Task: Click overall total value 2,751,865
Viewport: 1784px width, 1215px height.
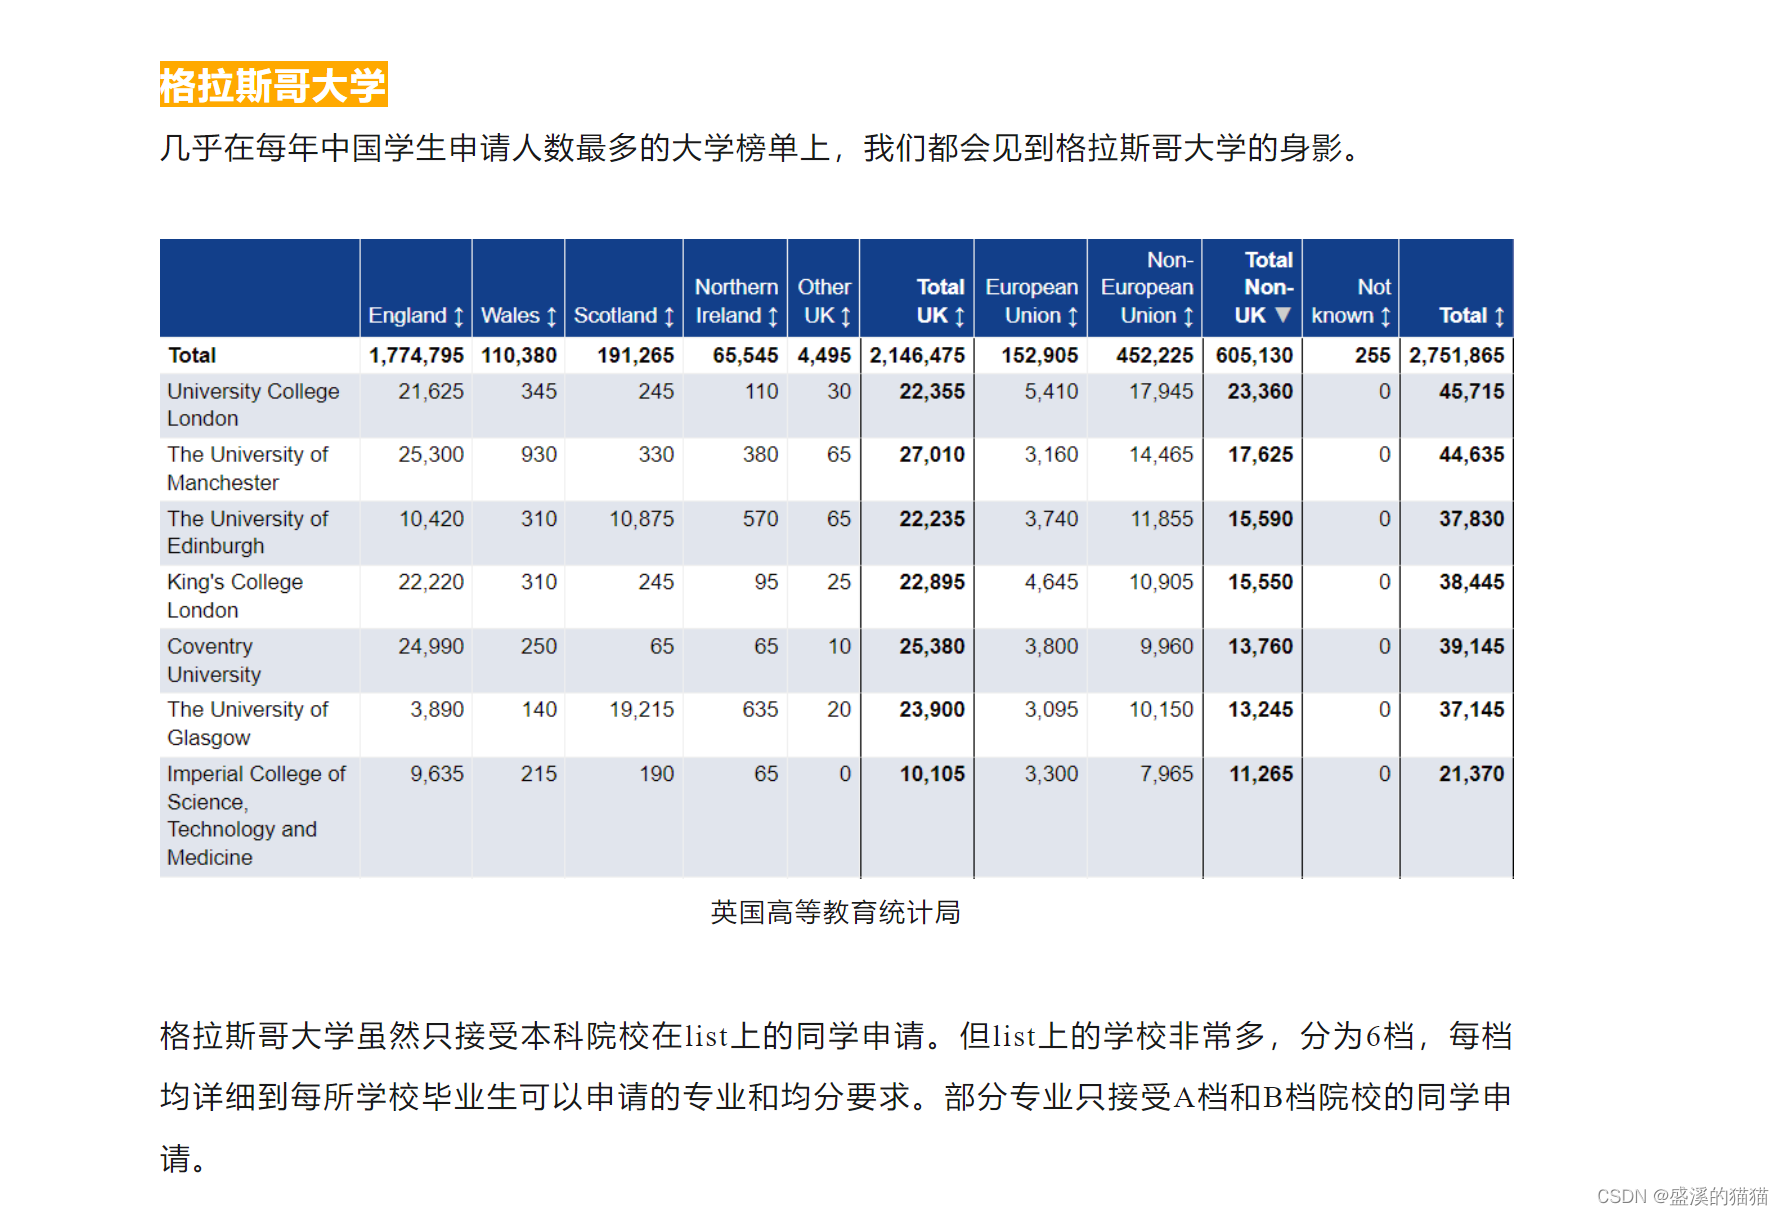Action: click(1457, 355)
